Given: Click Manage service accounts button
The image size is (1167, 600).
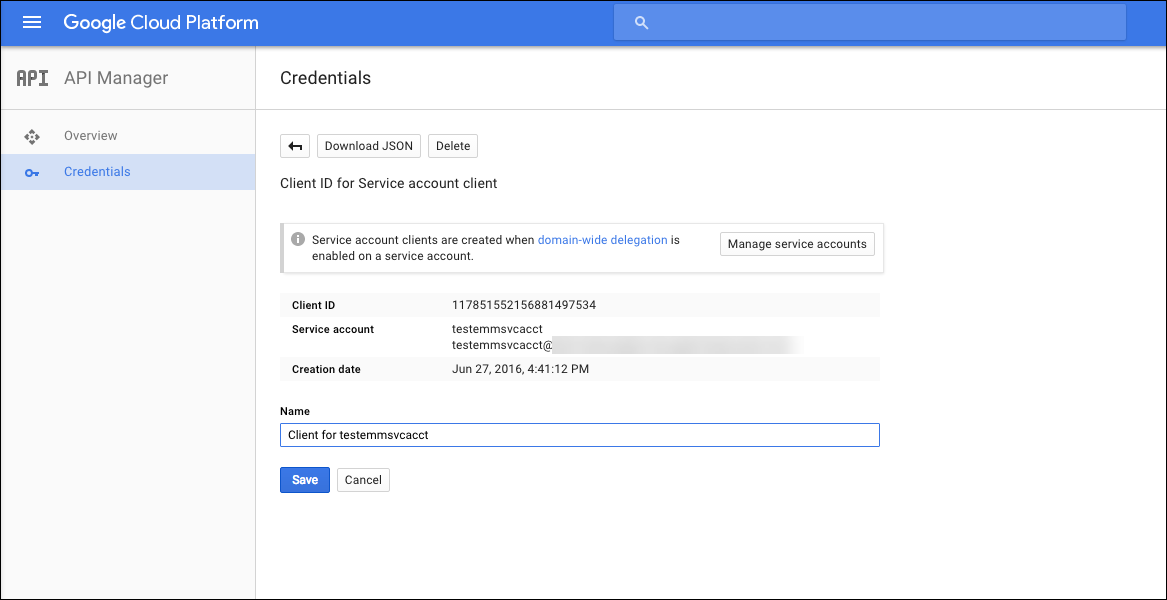Looking at the screenshot, I should 797,244.
